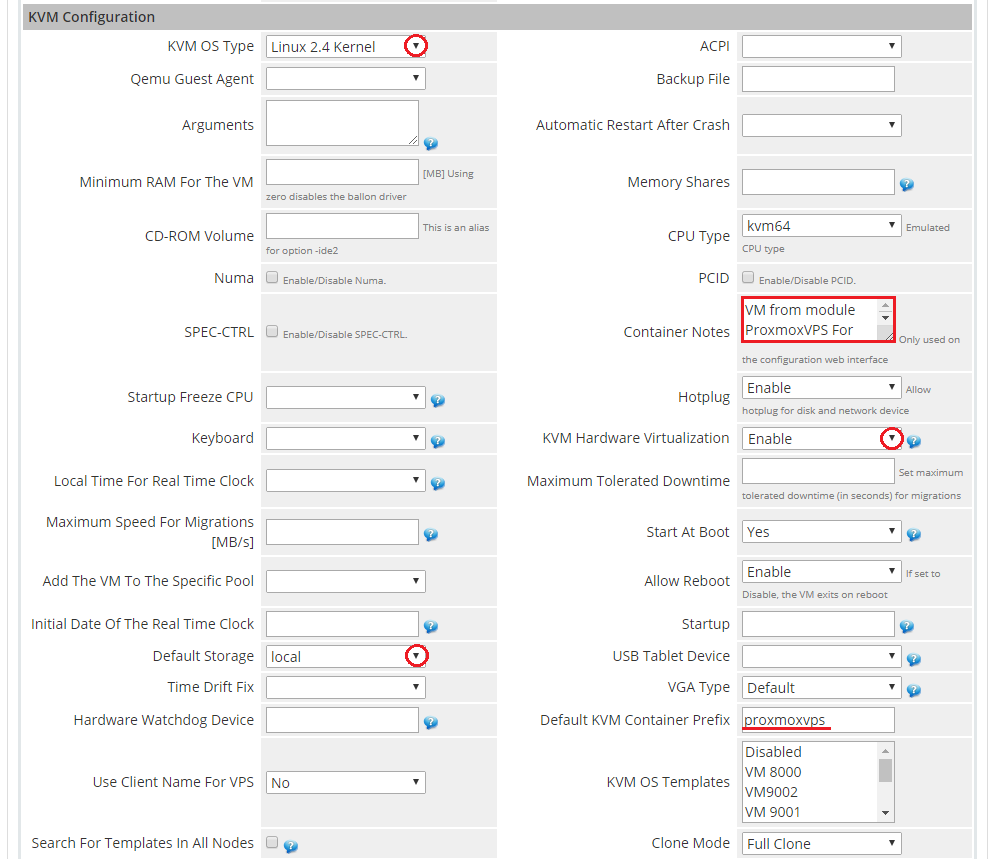998x859 pixels.
Task: Click help icon beside Memory Shares
Action: click(x=907, y=185)
